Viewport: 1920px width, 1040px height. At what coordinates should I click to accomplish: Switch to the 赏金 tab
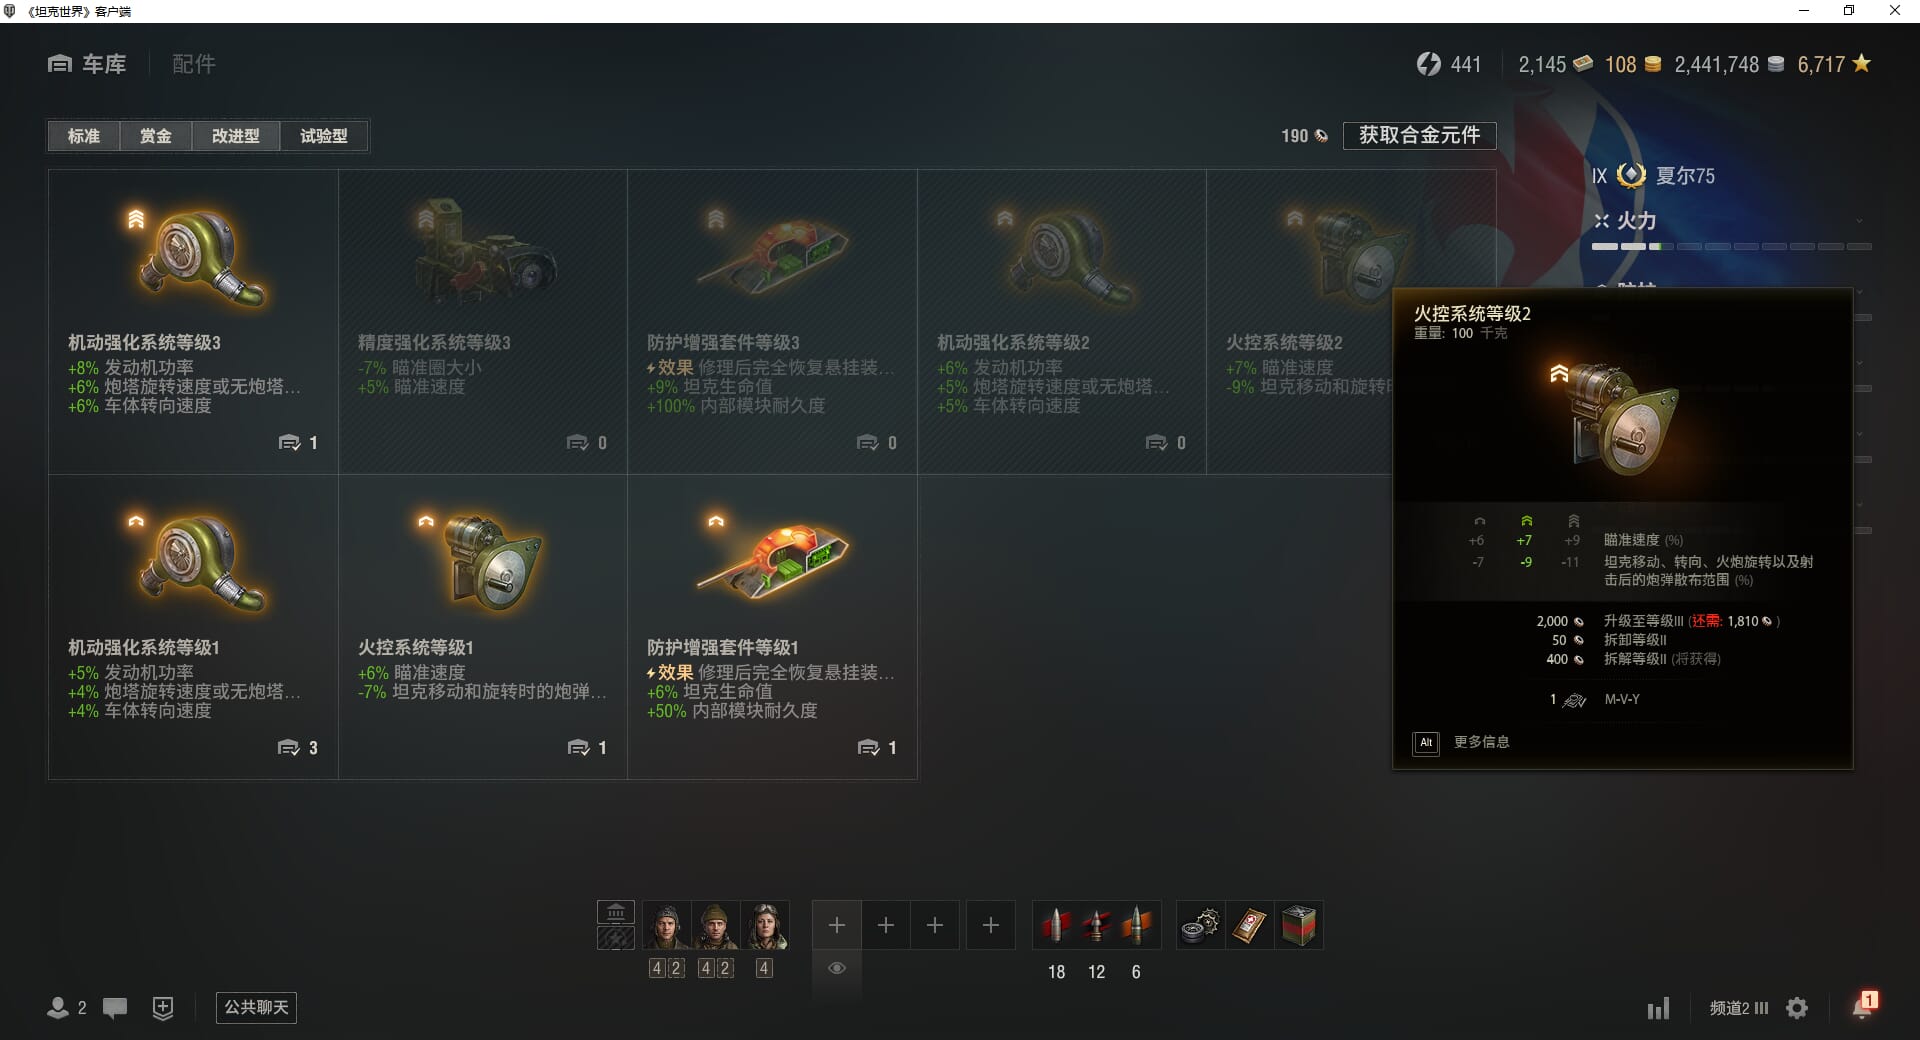click(155, 136)
